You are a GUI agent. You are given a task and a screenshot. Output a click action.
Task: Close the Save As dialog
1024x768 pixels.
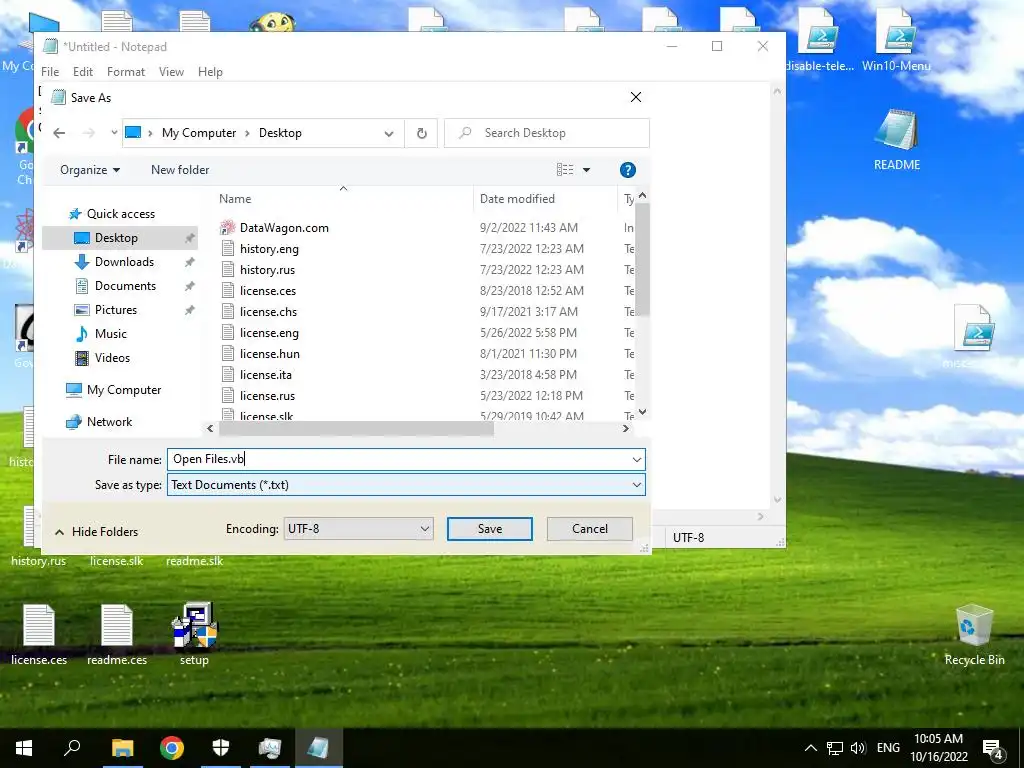click(x=635, y=97)
